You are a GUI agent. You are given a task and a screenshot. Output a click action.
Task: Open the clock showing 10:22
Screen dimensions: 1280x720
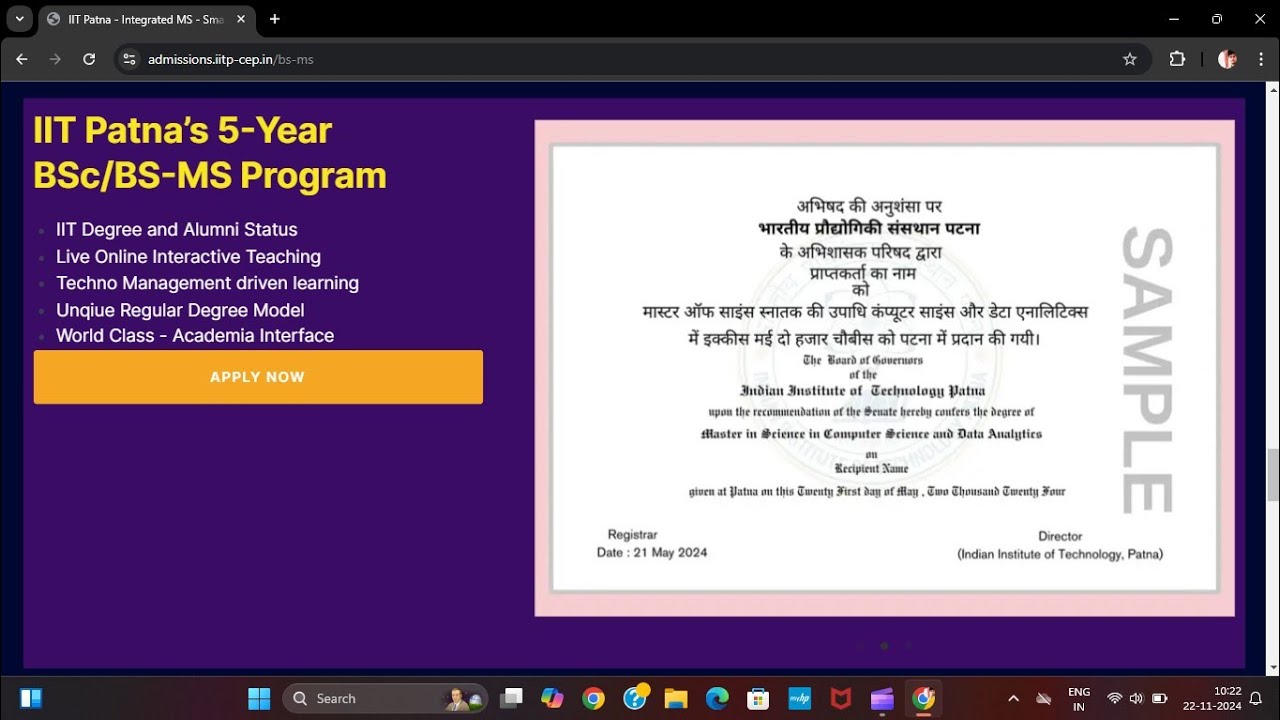coord(1212,698)
